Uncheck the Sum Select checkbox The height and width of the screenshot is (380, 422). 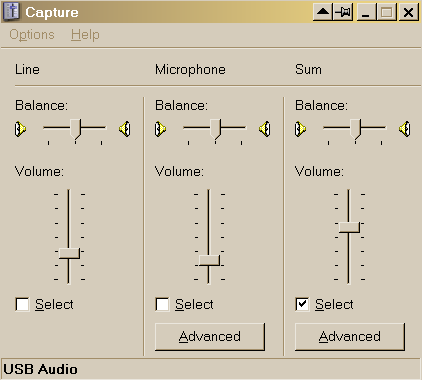pyautogui.click(x=302, y=304)
